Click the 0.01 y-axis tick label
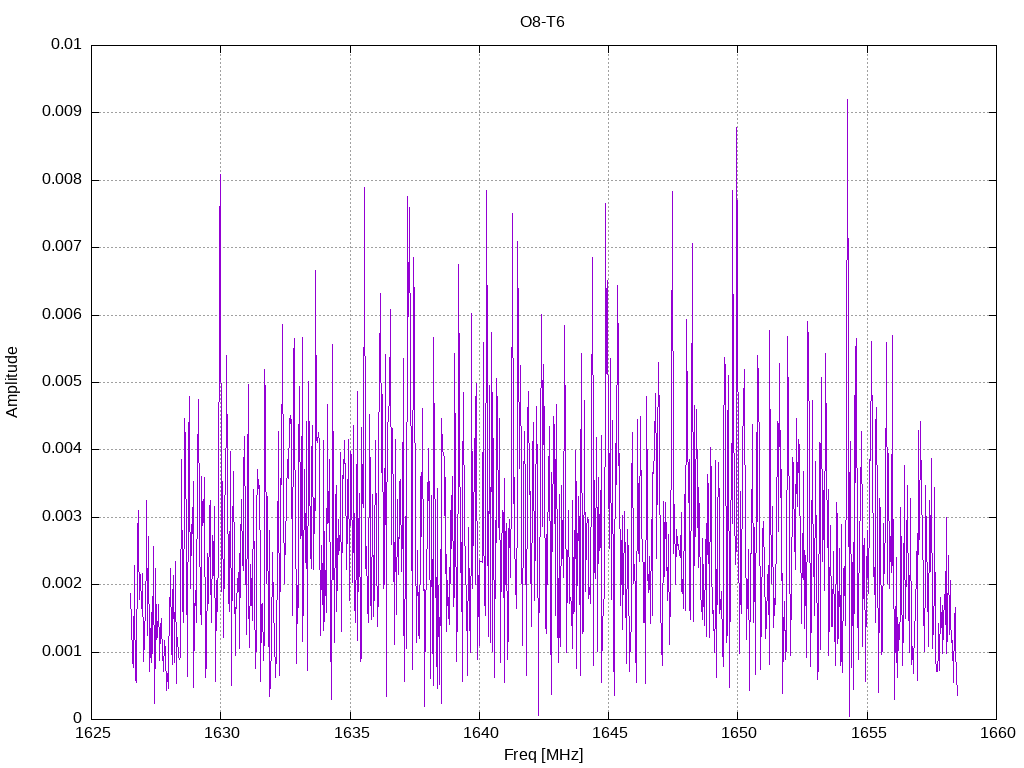Image resolution: width=1024 pixels, height=768 pixels. point(67,44)
